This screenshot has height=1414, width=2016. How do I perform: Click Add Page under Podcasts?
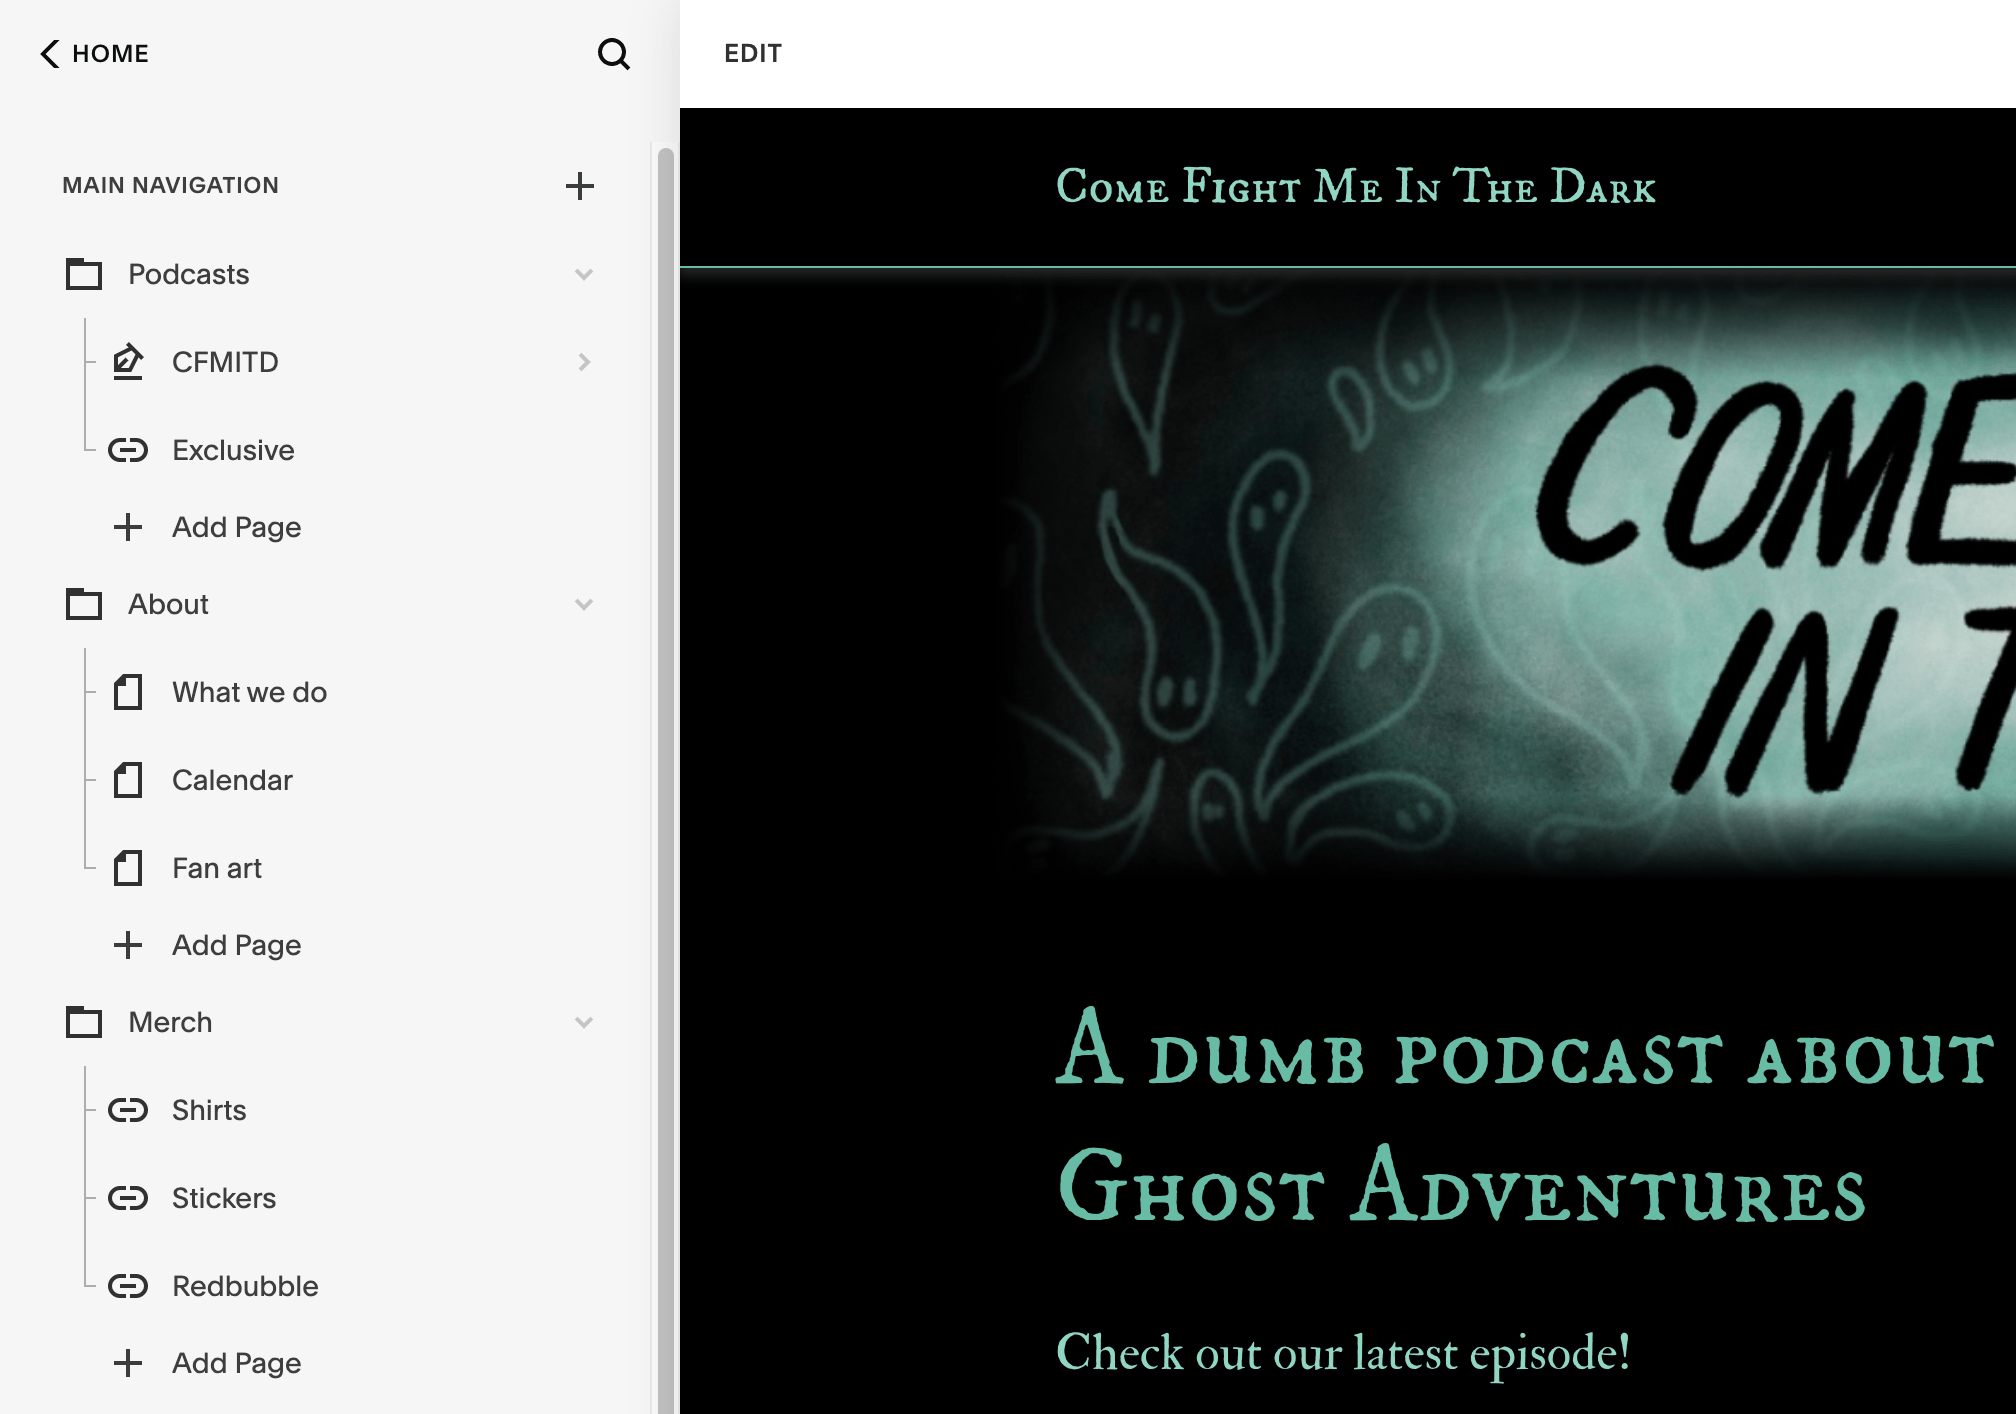236,527
